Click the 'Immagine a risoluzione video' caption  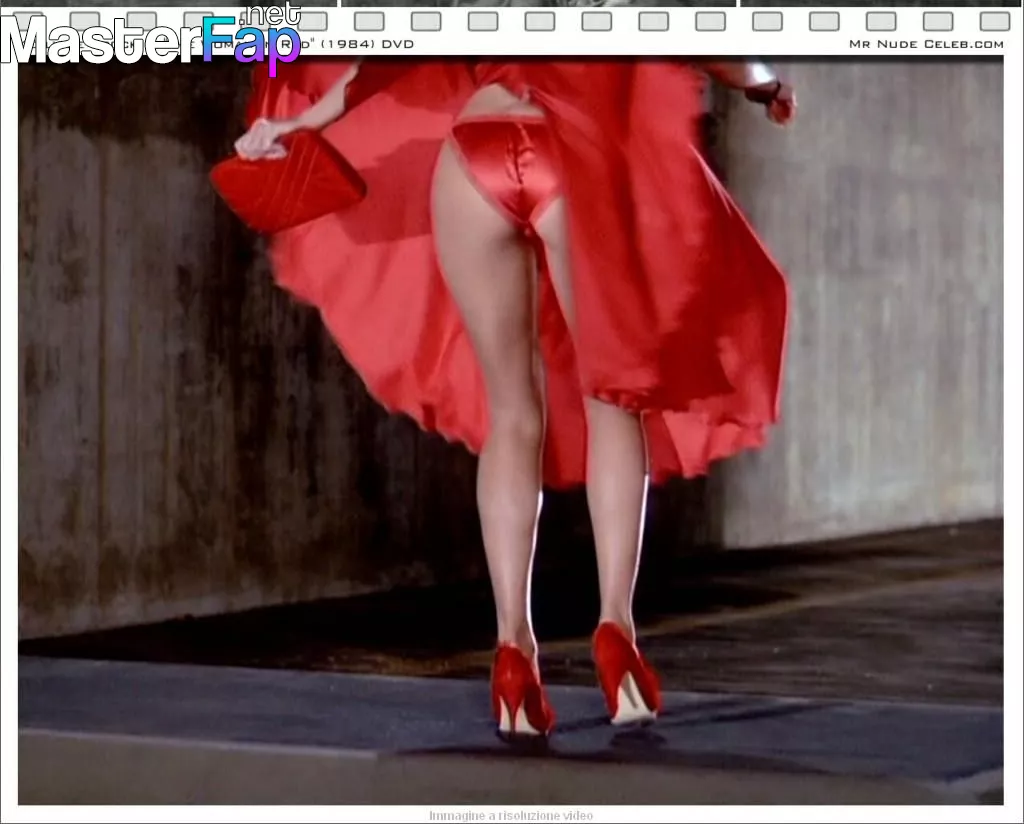coord(511,816)
